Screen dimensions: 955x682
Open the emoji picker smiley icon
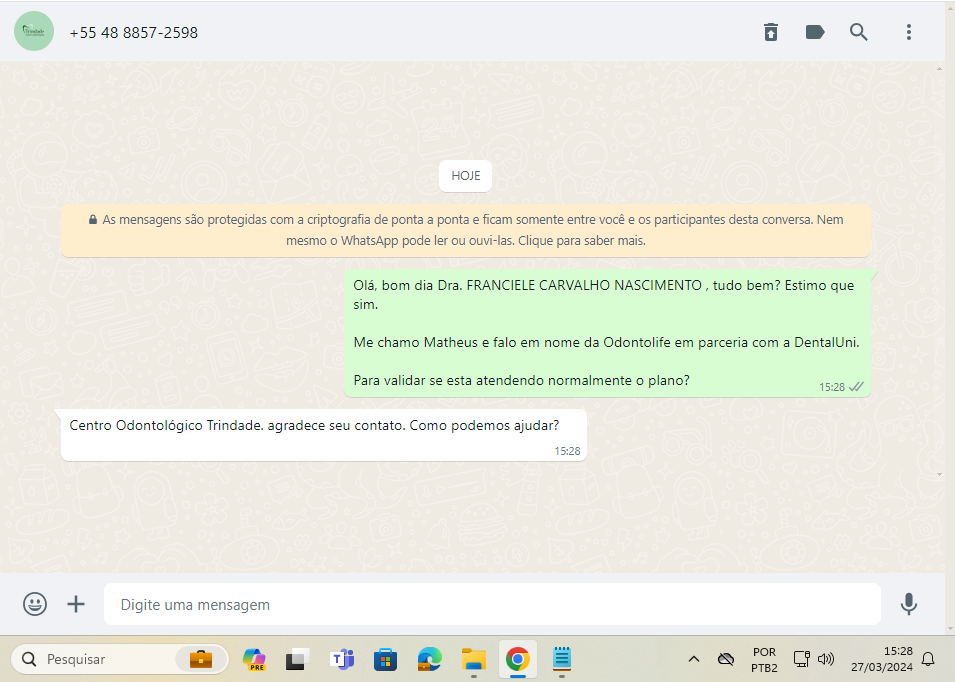[35, 604]
